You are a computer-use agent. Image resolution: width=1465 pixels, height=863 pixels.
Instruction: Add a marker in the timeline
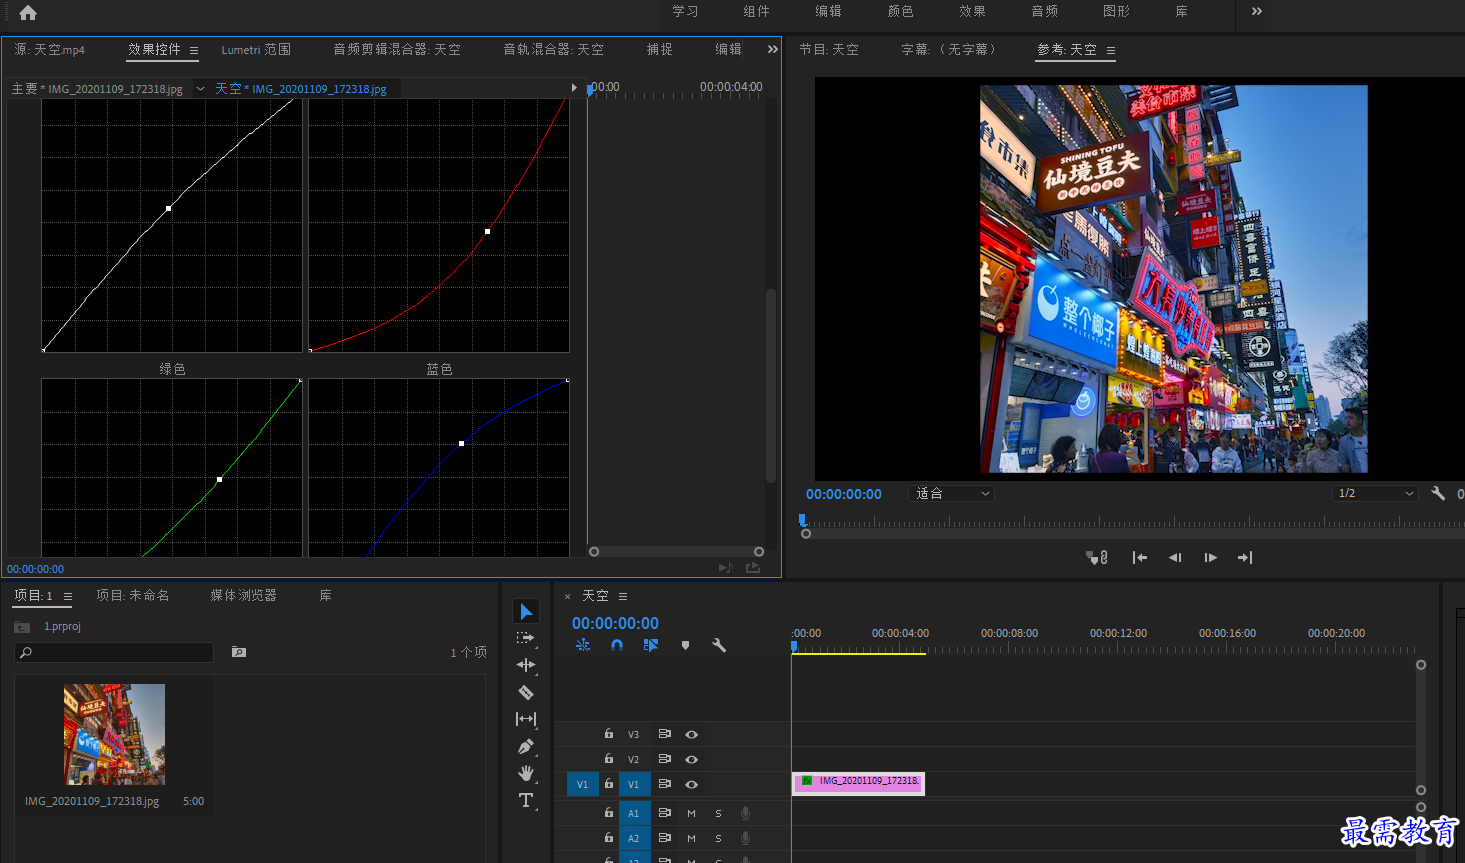click(x=685, y=646)
